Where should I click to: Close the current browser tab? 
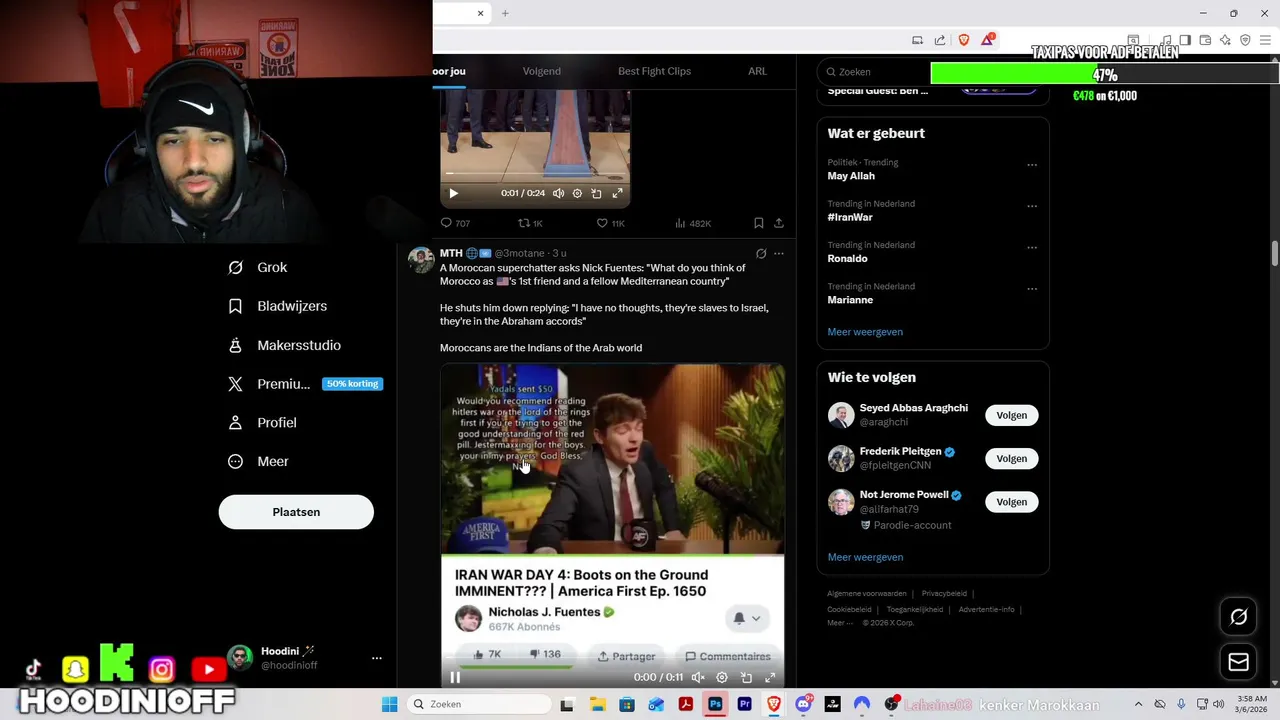(x=480, y=13)
